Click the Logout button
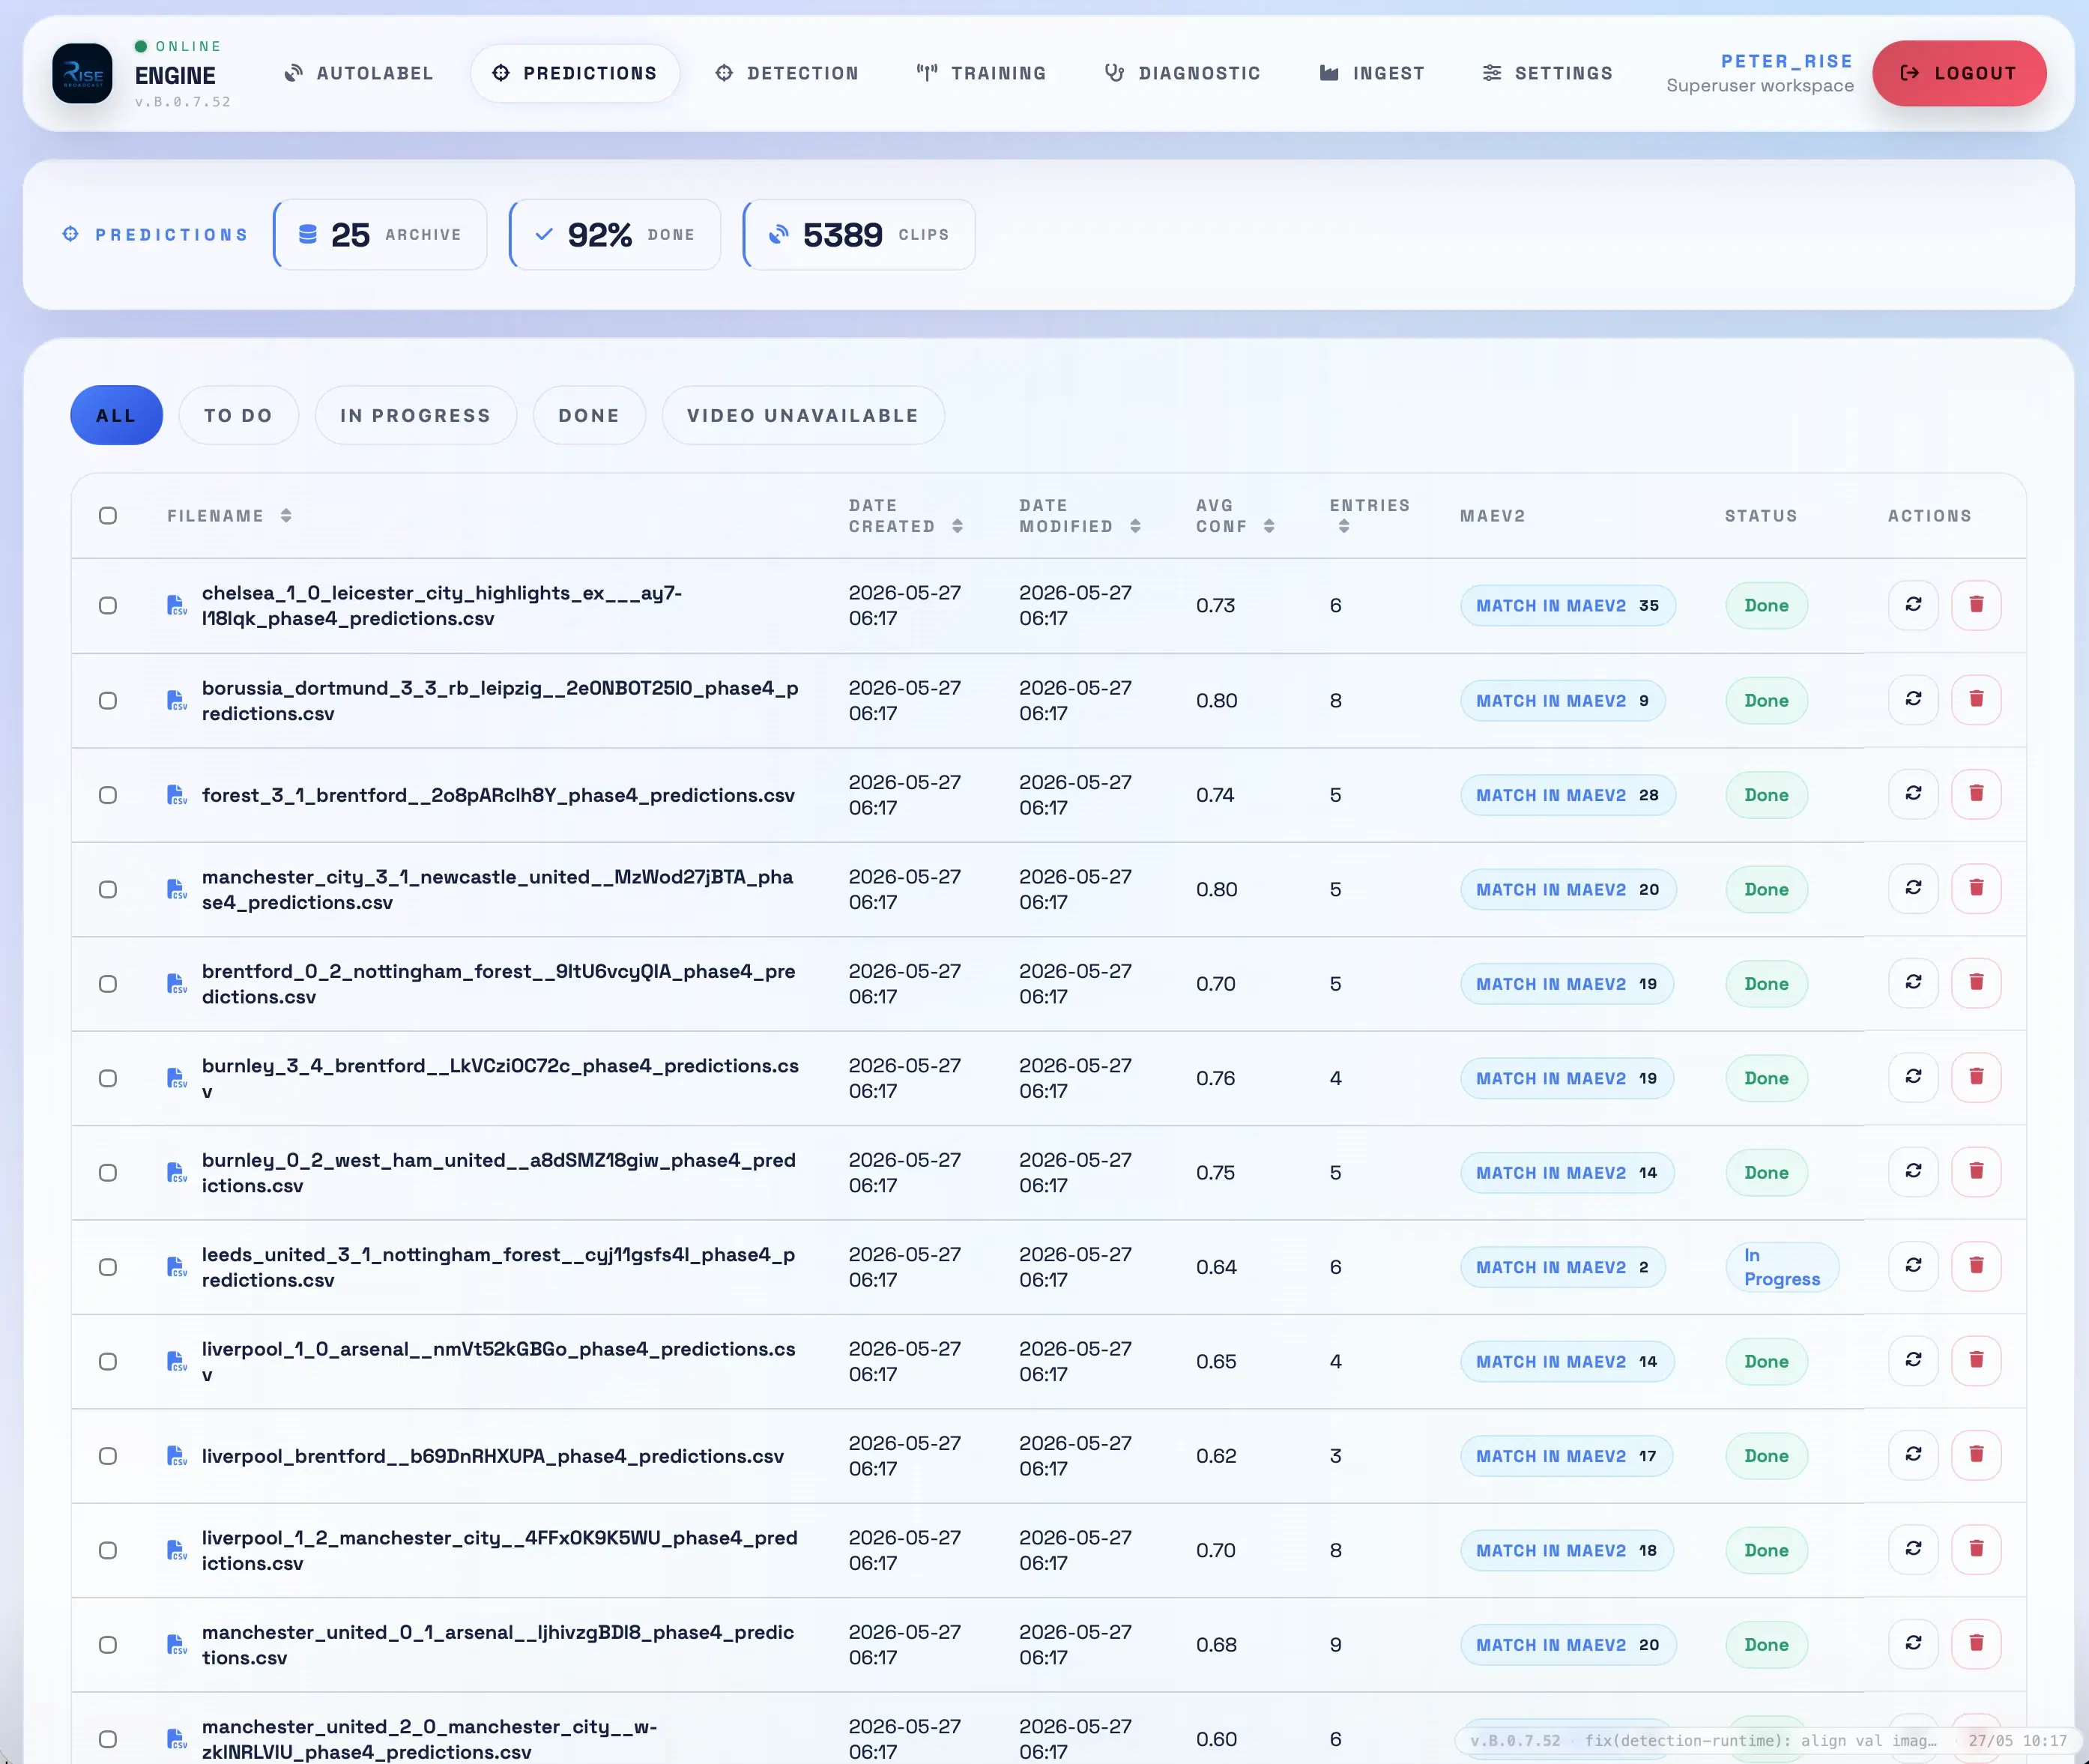The width and height of the screenshot is (2089, 1764). click(1958, 73)
